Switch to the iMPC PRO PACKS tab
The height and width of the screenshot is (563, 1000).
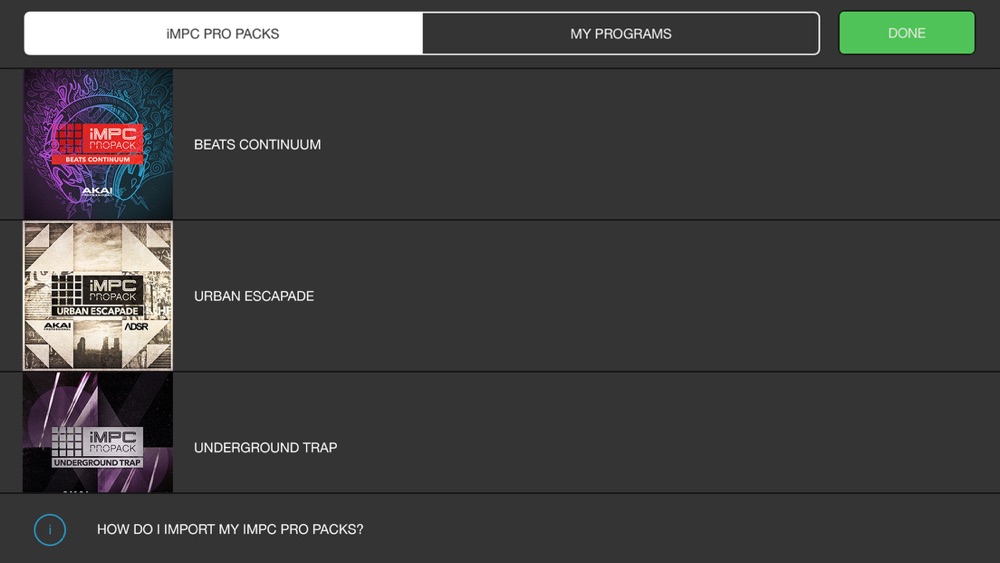[223, 33]
